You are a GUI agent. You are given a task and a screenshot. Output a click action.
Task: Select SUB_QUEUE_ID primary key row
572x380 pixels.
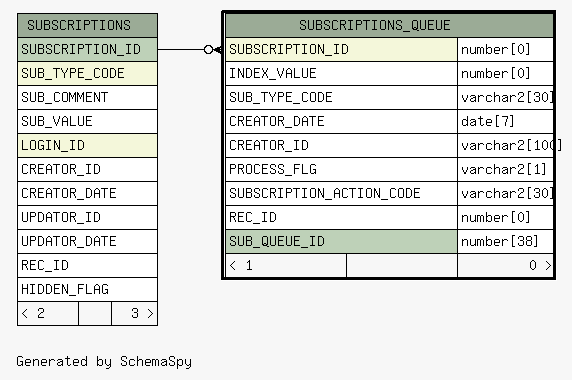341,241
